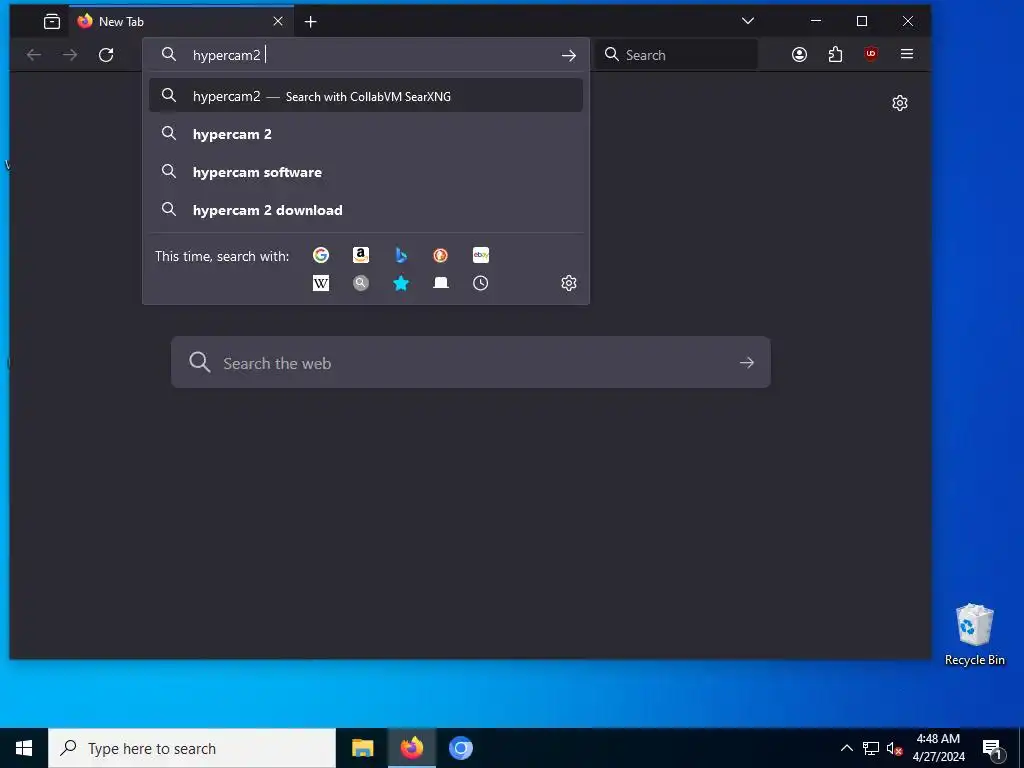This screenshot has width=1024, height=768.
Task: Switch to Firefox in the taskbar
Action: tap(411, 748)
